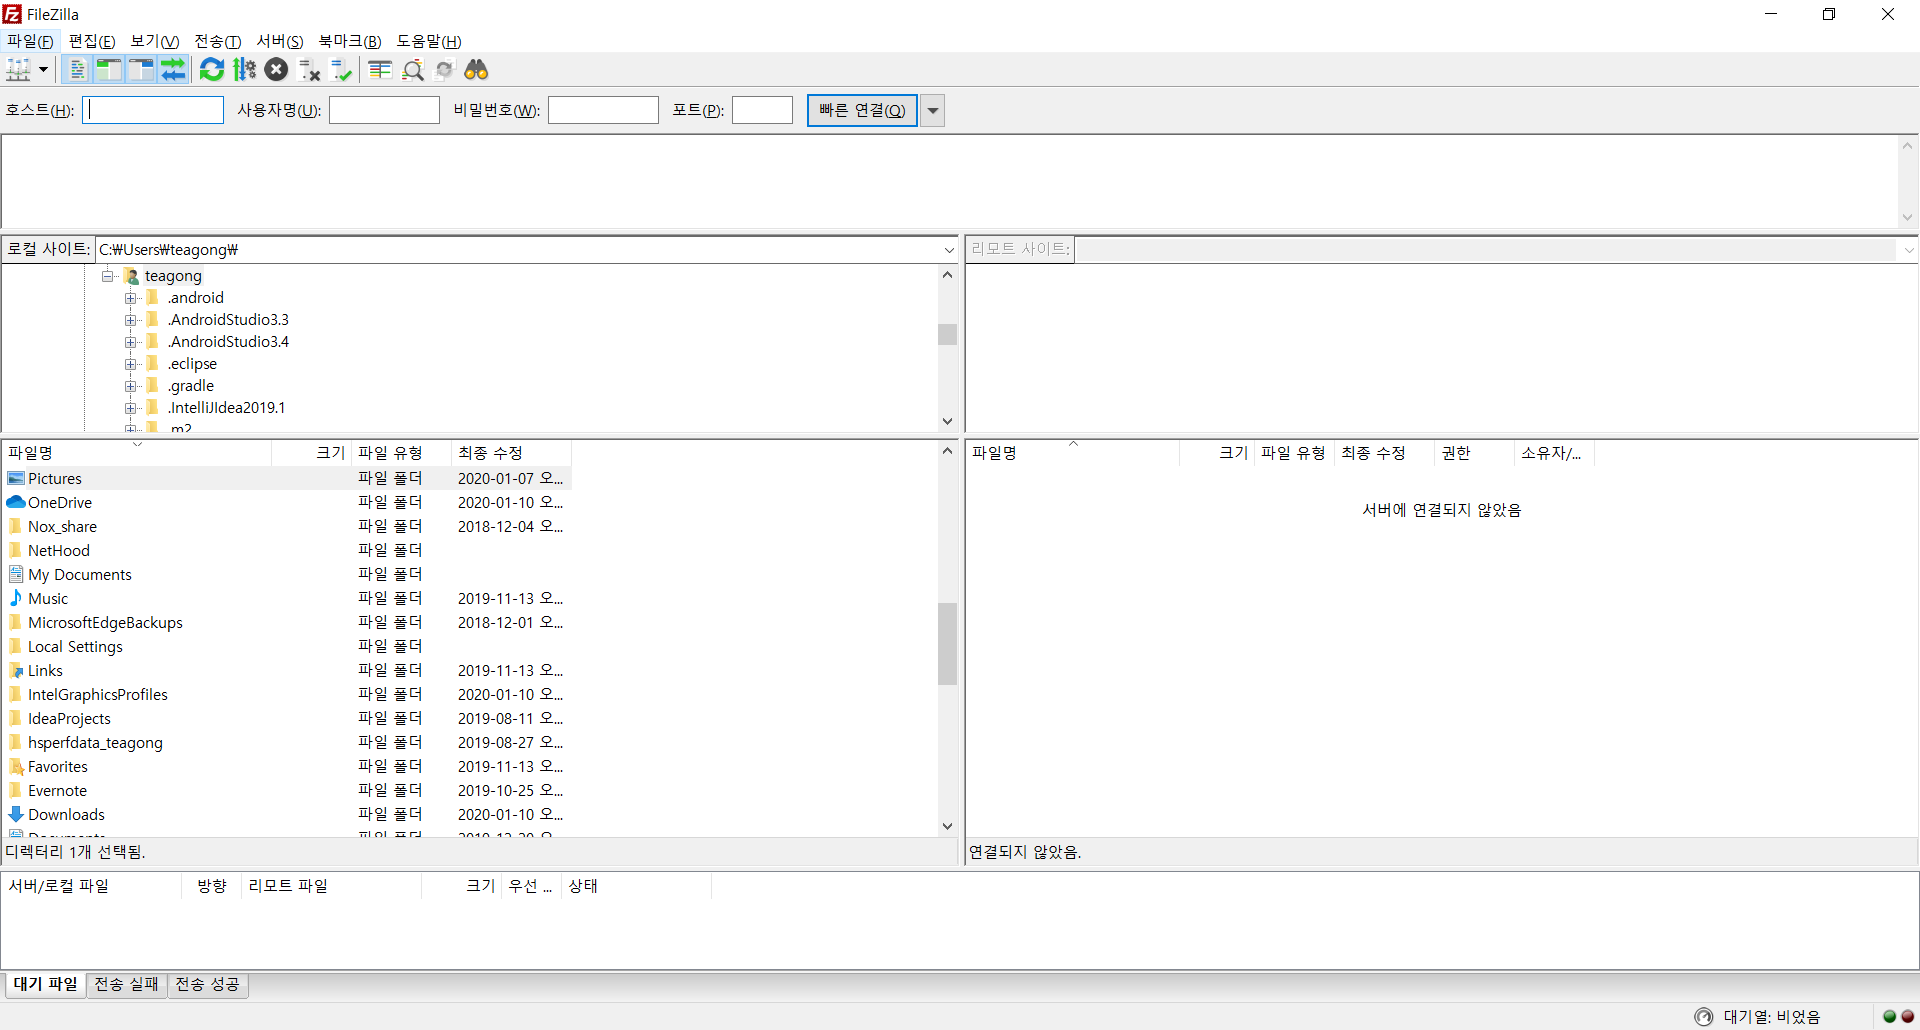The image size is (1920, 1030).
Task: Expand the .gradle folder node
Action: 130,386
